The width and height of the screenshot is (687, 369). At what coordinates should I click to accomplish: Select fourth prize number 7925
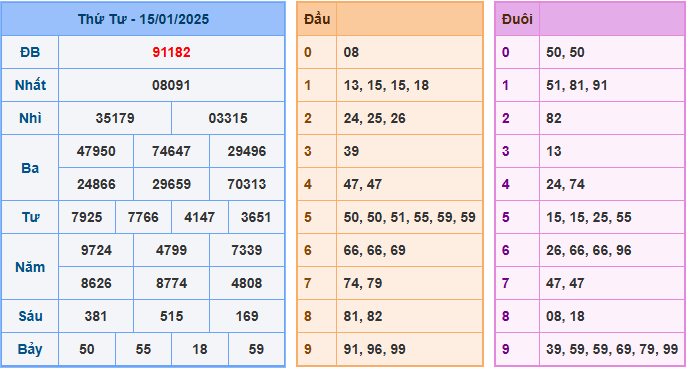[87, 217]
